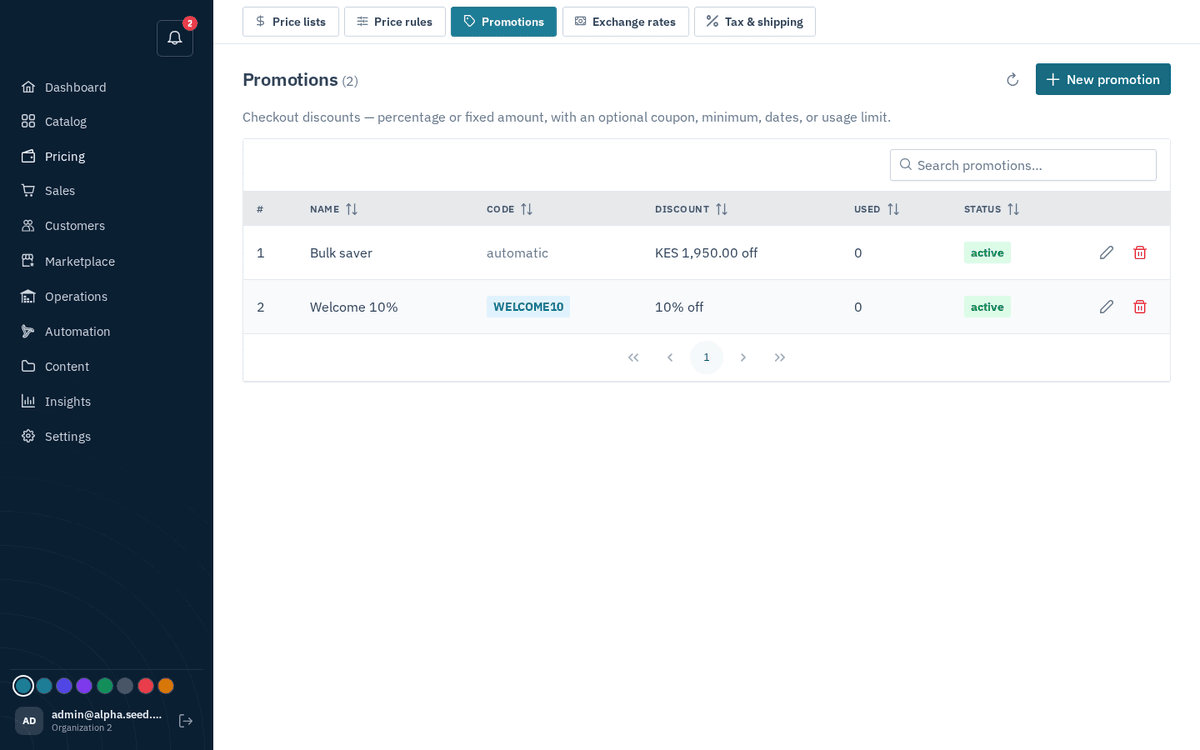Edit the Welcome 10% promotion
The height and width of the screenshot is (750, 1200).
tap(1106, 307)
